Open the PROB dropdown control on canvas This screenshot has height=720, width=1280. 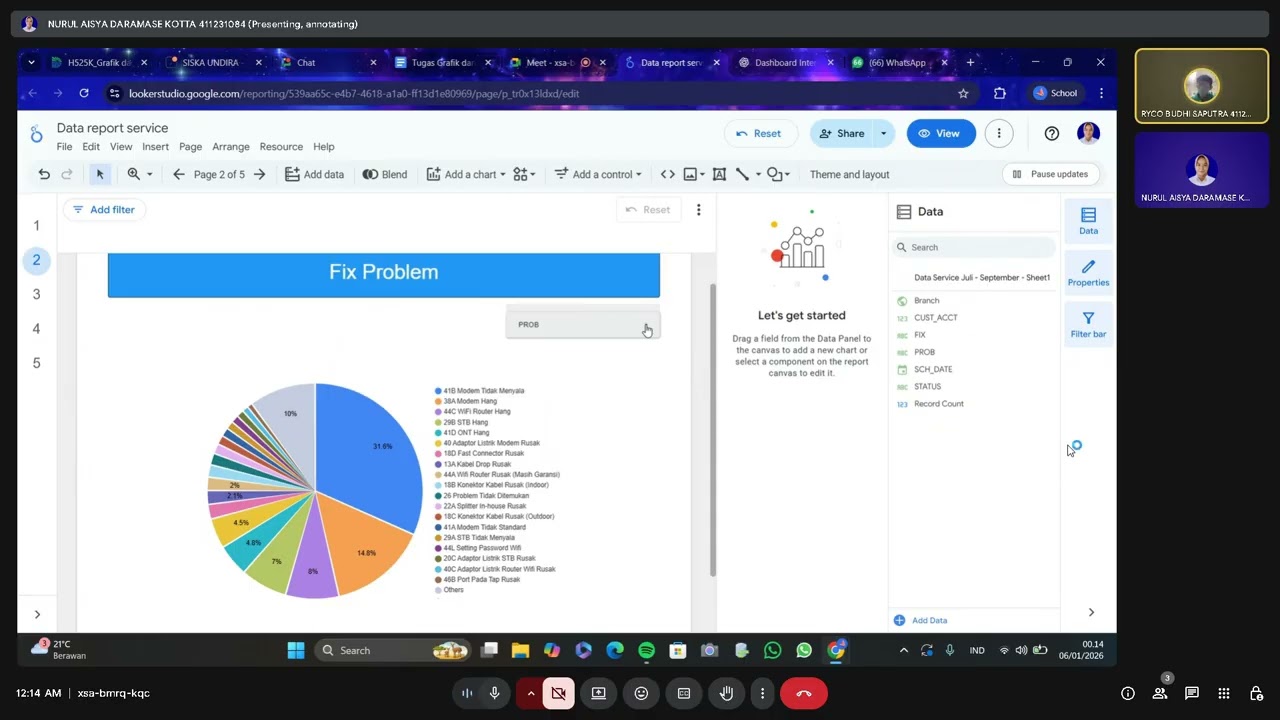coord(583,324)
